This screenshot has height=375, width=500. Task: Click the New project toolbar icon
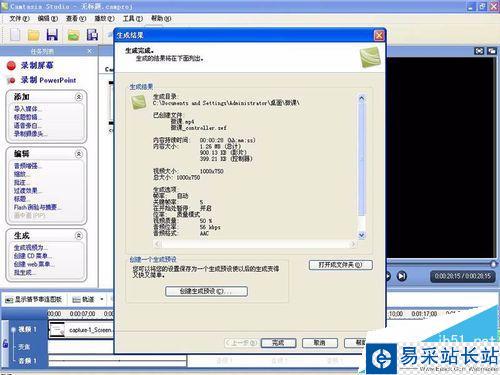[15, 35]
